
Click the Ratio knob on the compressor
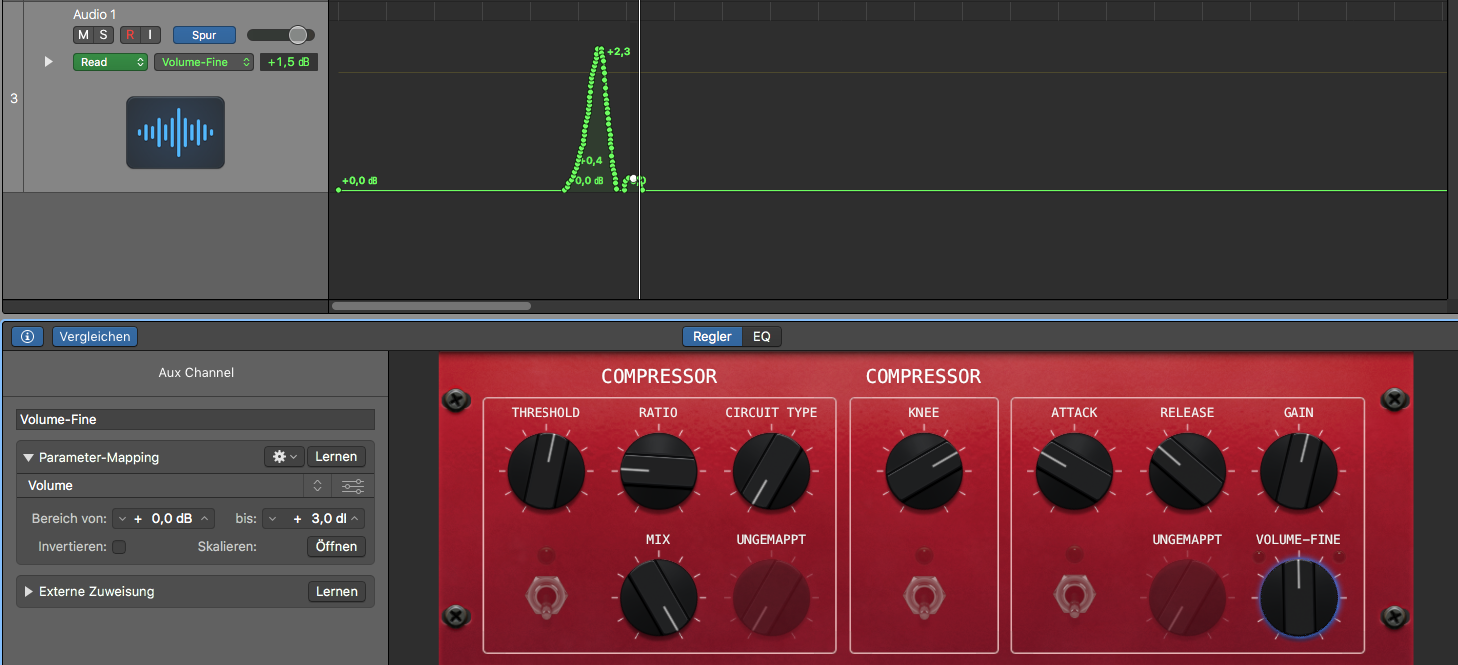(658, 471)
